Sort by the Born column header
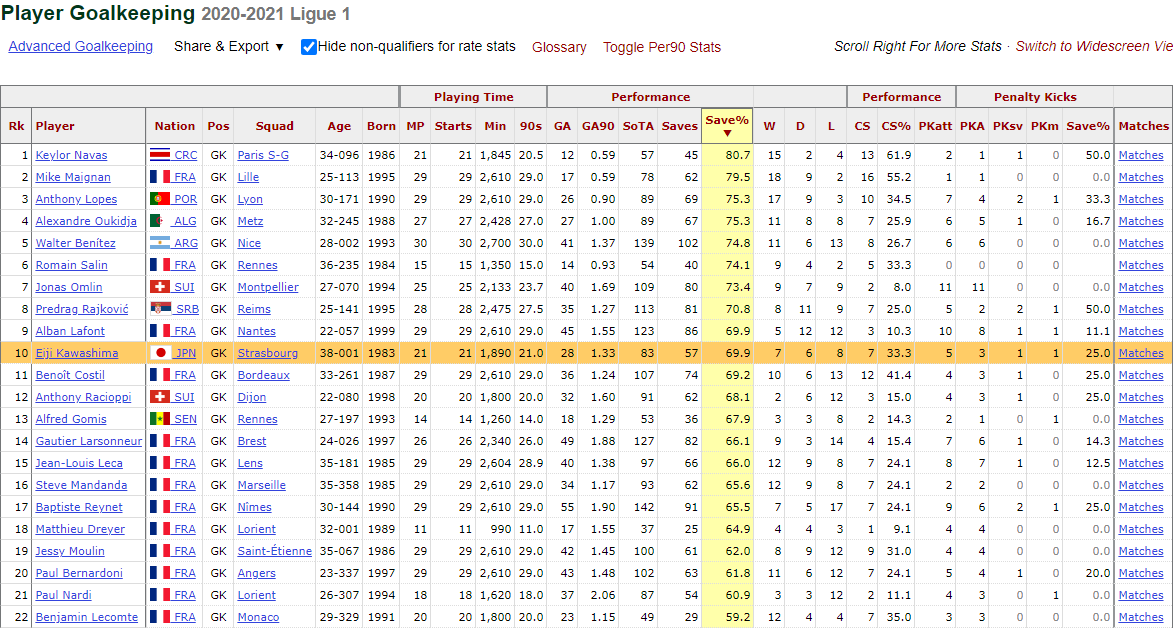1173x628 pixels. [x=382, y=126]
